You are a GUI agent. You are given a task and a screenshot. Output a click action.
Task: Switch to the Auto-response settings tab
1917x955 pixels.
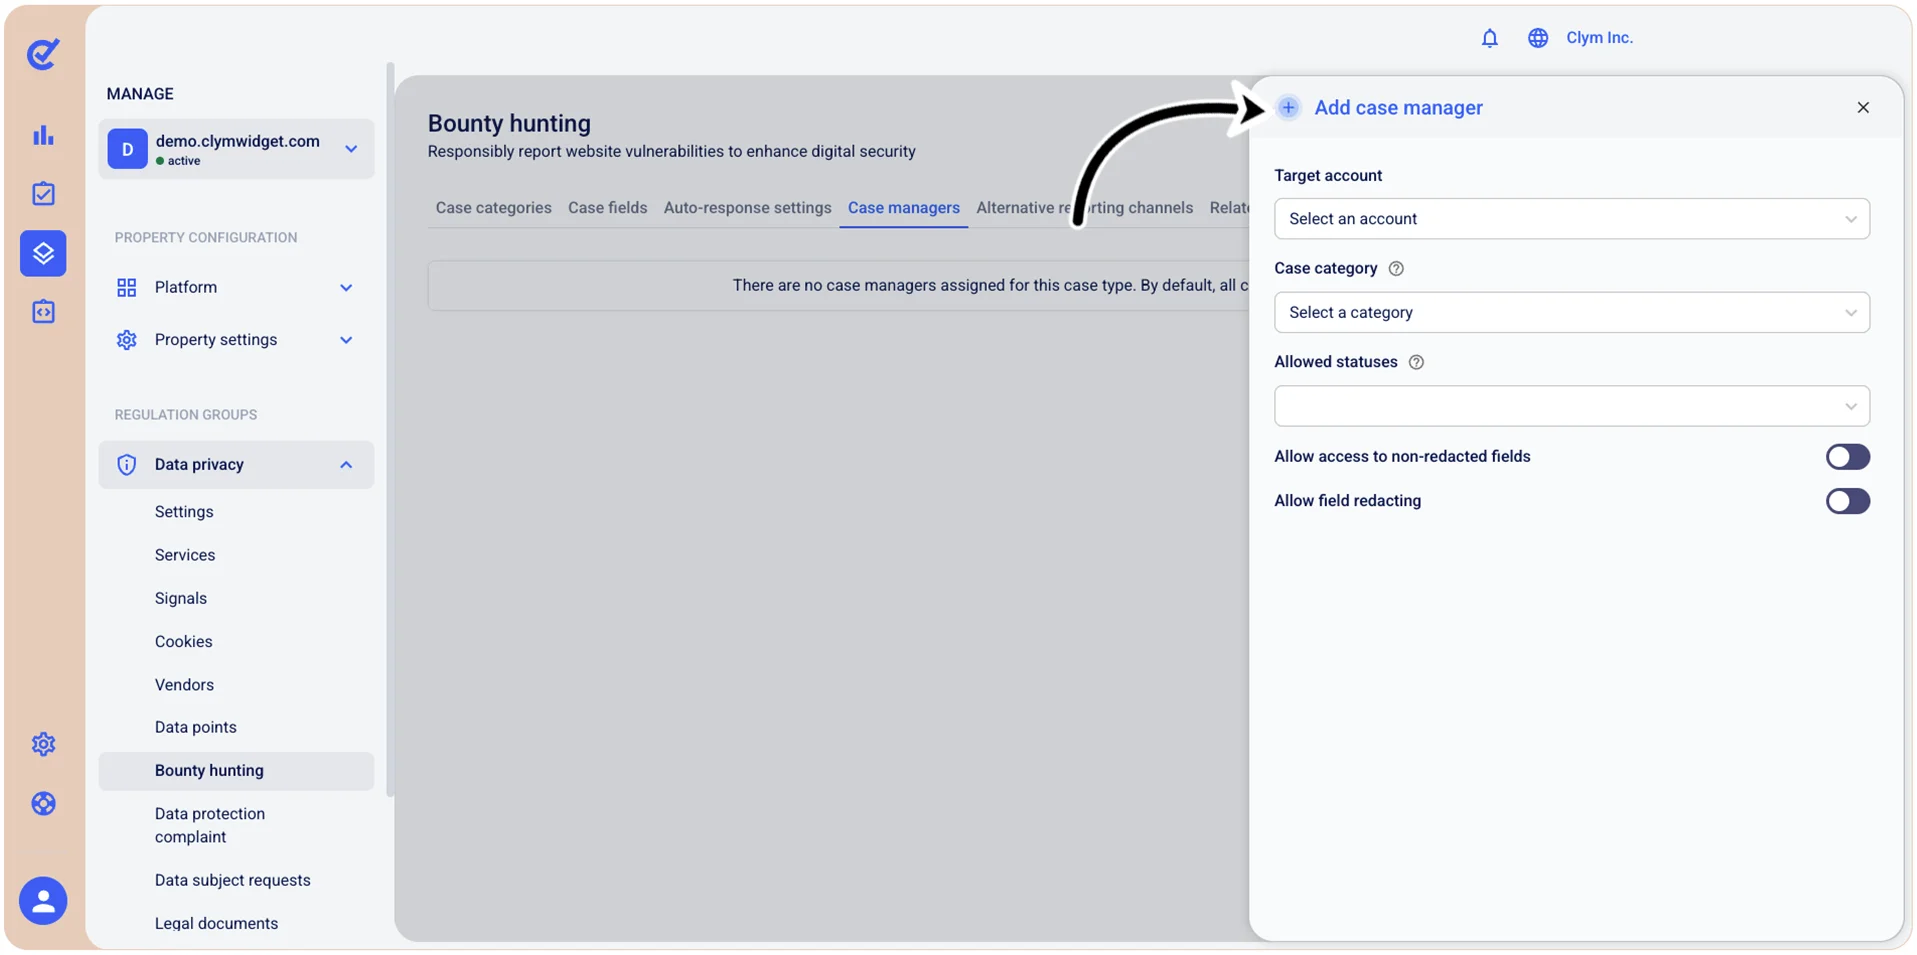coord(747,208)
